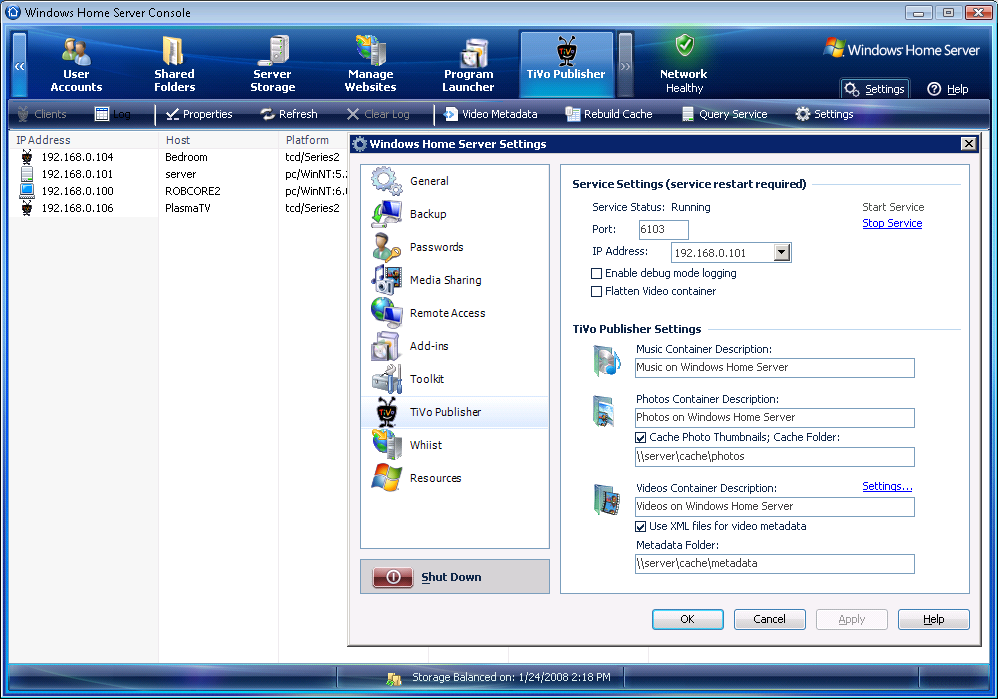Click the photos container icon
The width and height of the screenshot is (998, 699).
click(x=603, y=411)
